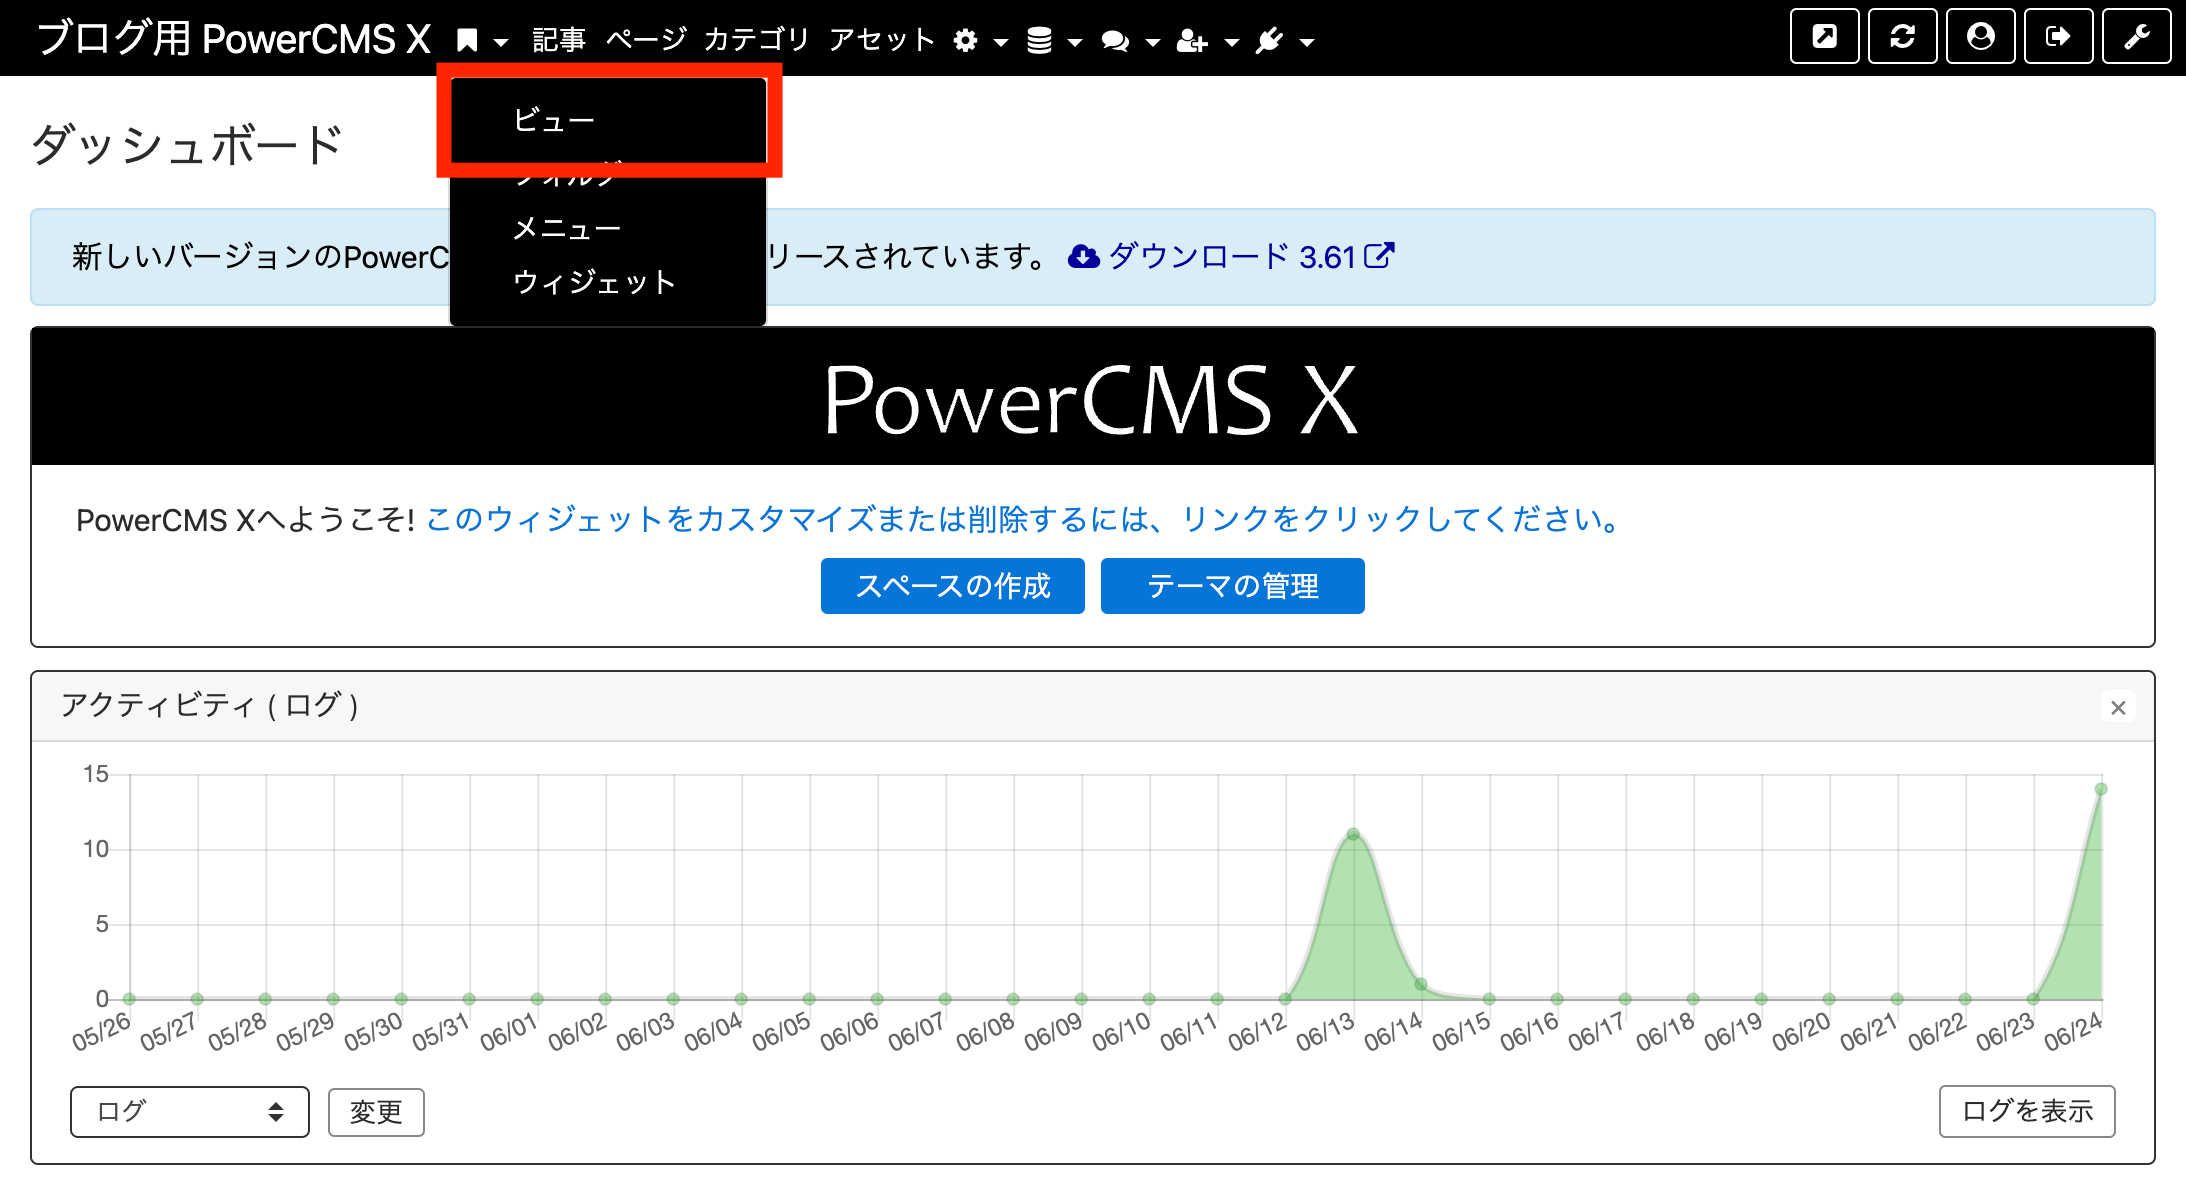Click the スペースの作成 button
The image size is (2186, 1178).
tap(953, 586)
